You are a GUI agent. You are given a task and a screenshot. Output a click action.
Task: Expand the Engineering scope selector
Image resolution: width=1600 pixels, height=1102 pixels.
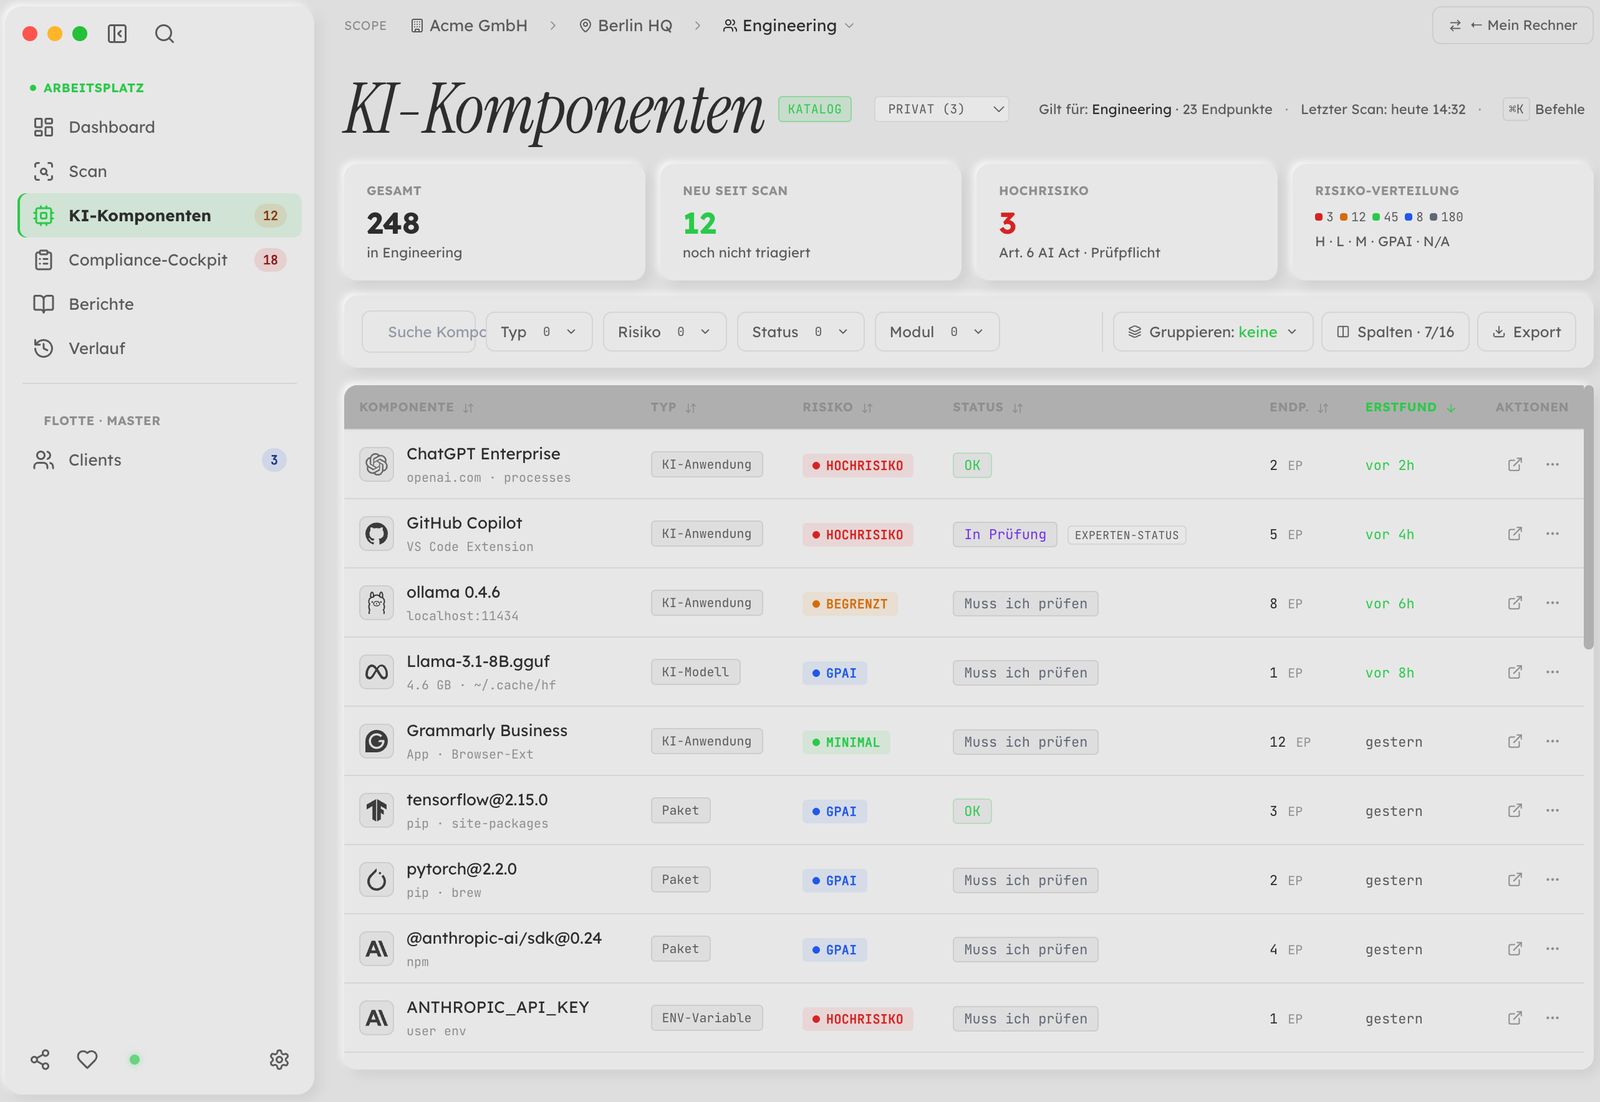(x=789, y=26)
